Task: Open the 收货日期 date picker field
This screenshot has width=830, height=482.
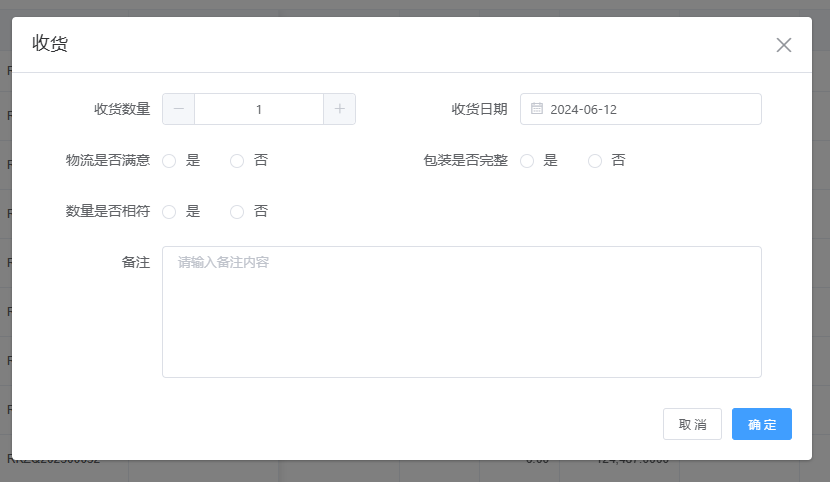Action: pyautogui.click(x=650, y=109)
